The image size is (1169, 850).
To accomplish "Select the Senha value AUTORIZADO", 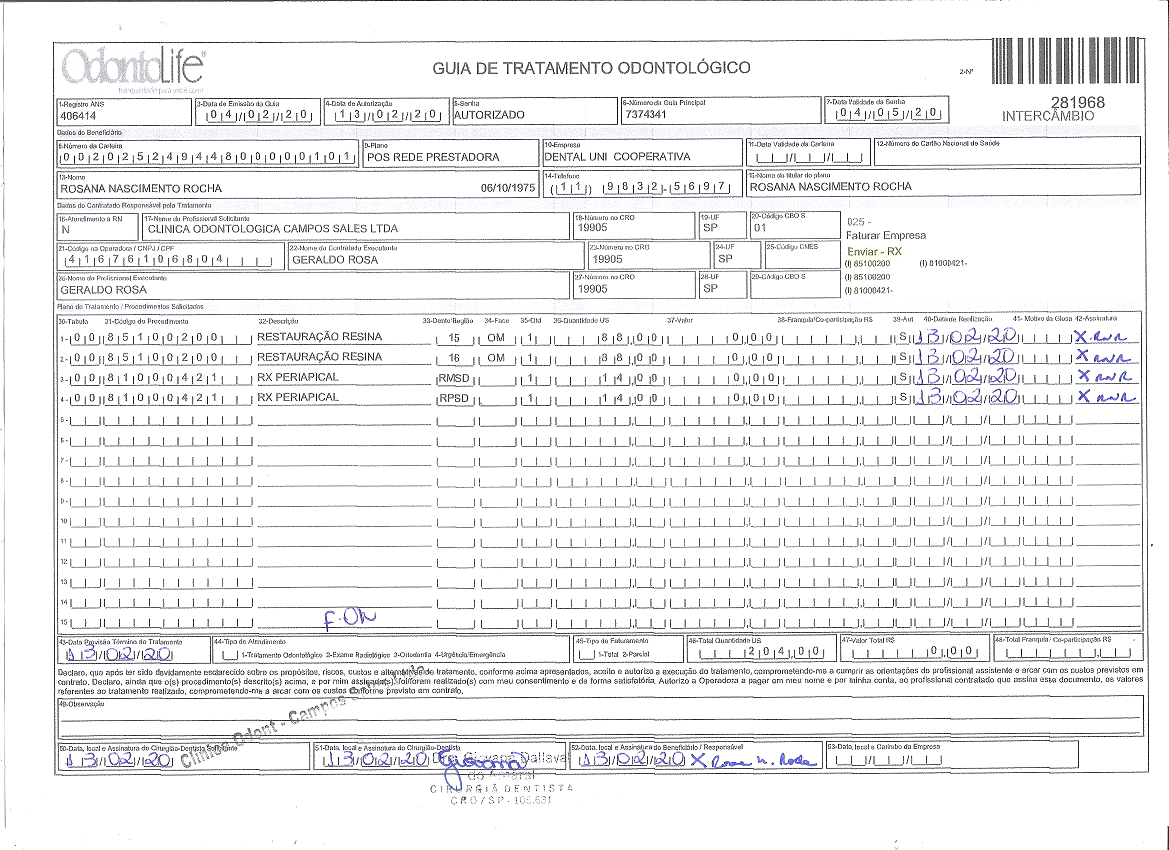I will point(489,115).
